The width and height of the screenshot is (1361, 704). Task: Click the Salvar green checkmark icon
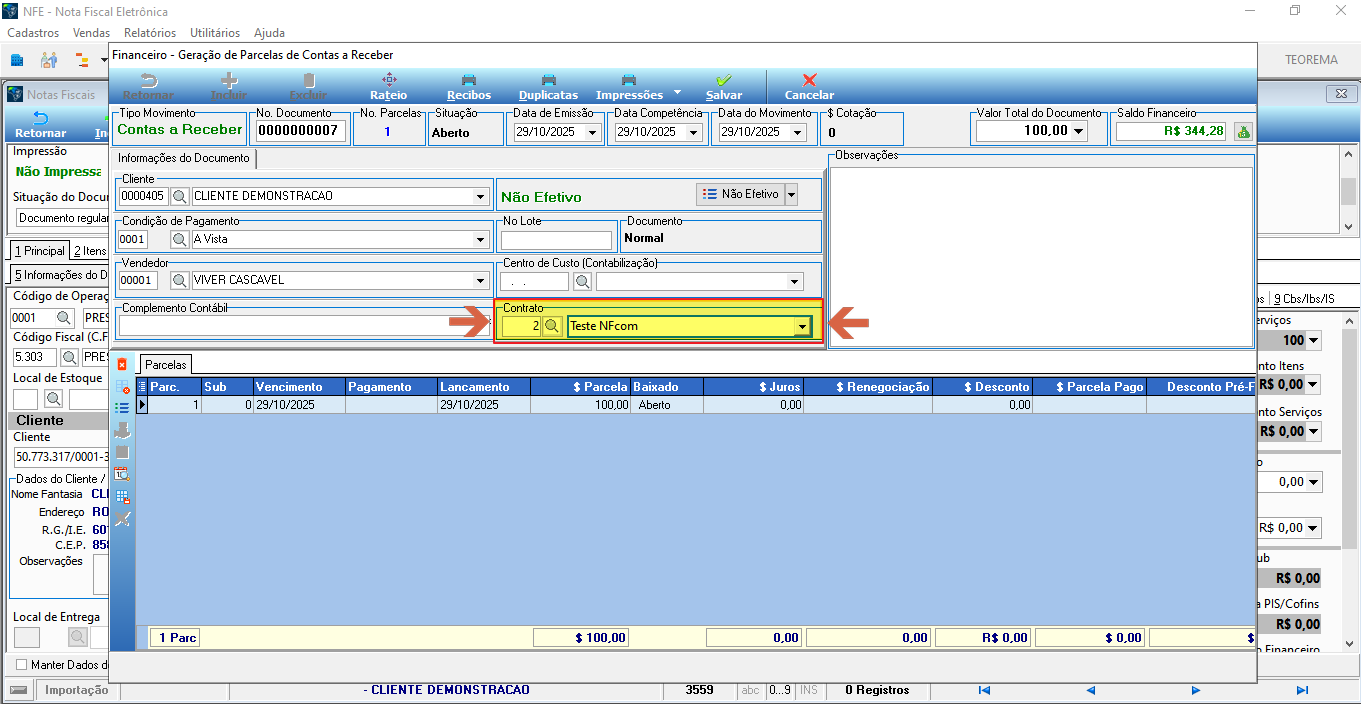pos(723,80)
